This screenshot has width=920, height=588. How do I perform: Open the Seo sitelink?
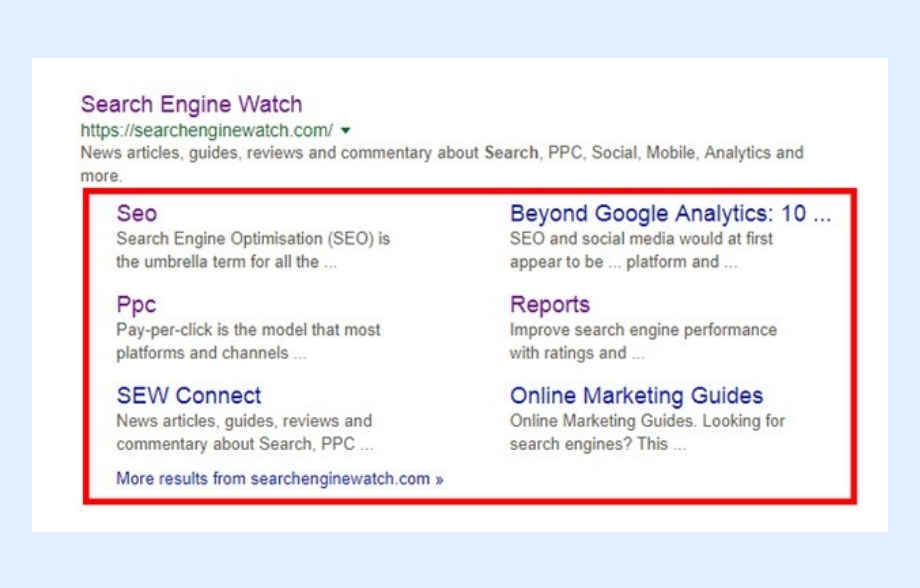137,213
